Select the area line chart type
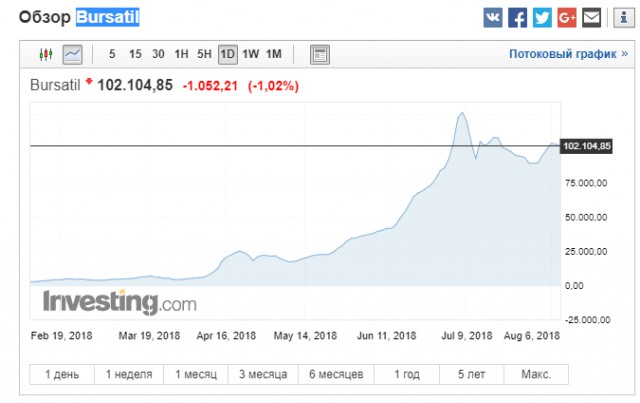 [x=73, y=54]
